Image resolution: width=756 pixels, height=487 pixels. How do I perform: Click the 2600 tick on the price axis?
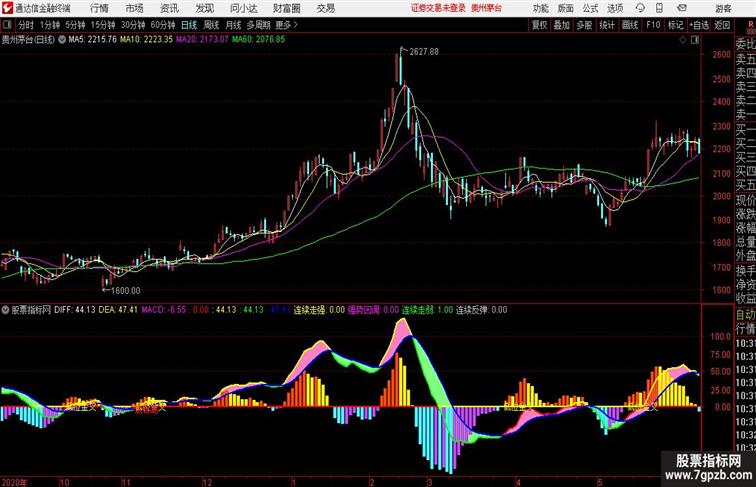722,54
